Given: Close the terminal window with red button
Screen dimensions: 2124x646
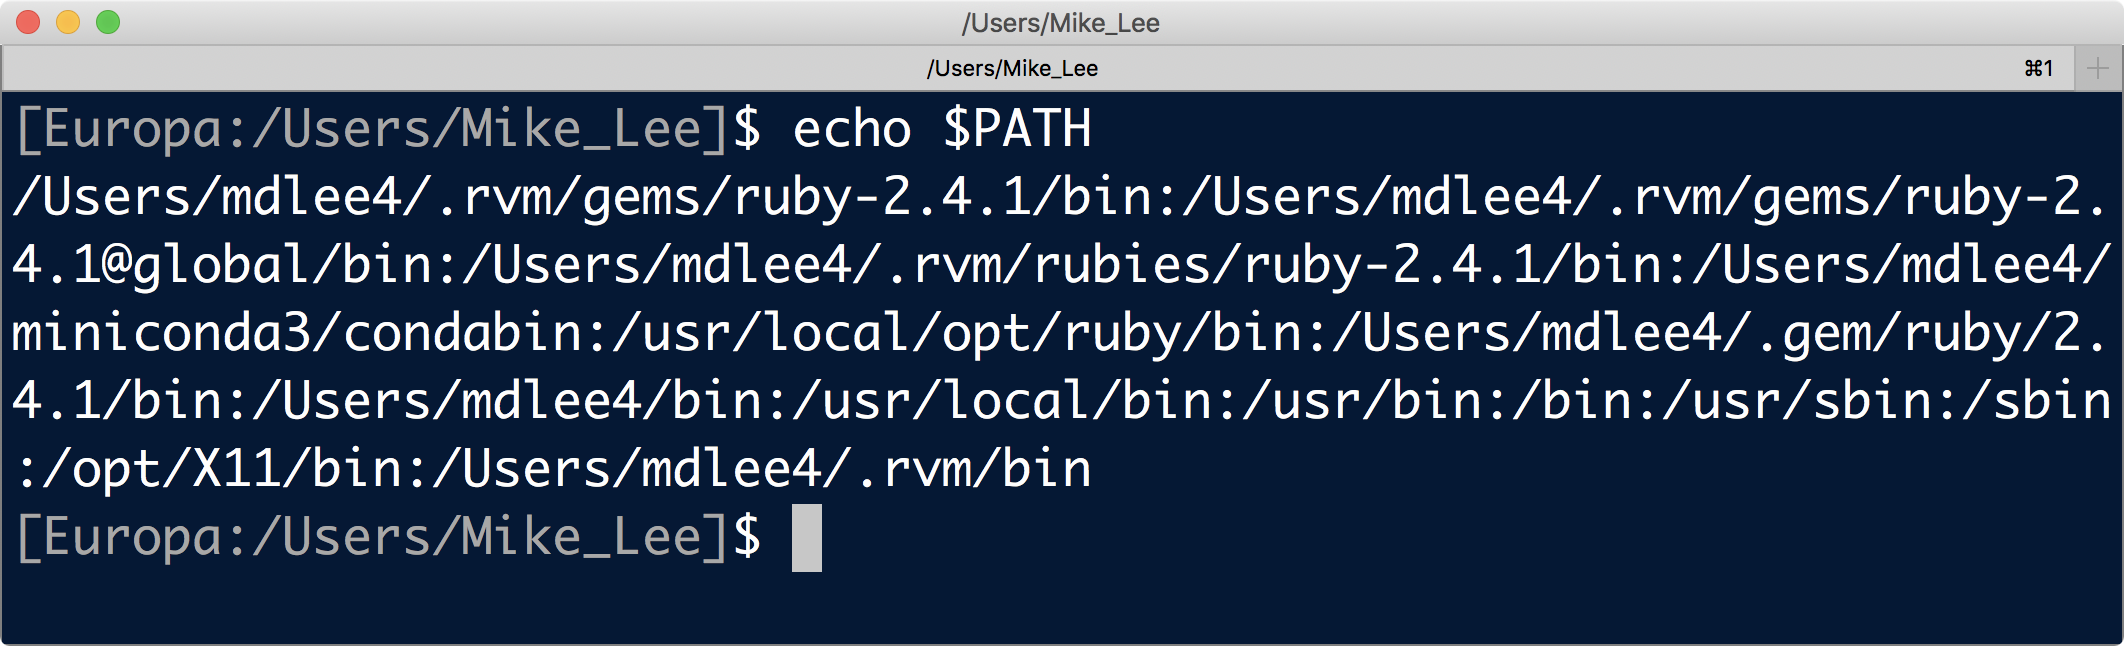Looking at the screenshot, I should click(x=28, y=22).
